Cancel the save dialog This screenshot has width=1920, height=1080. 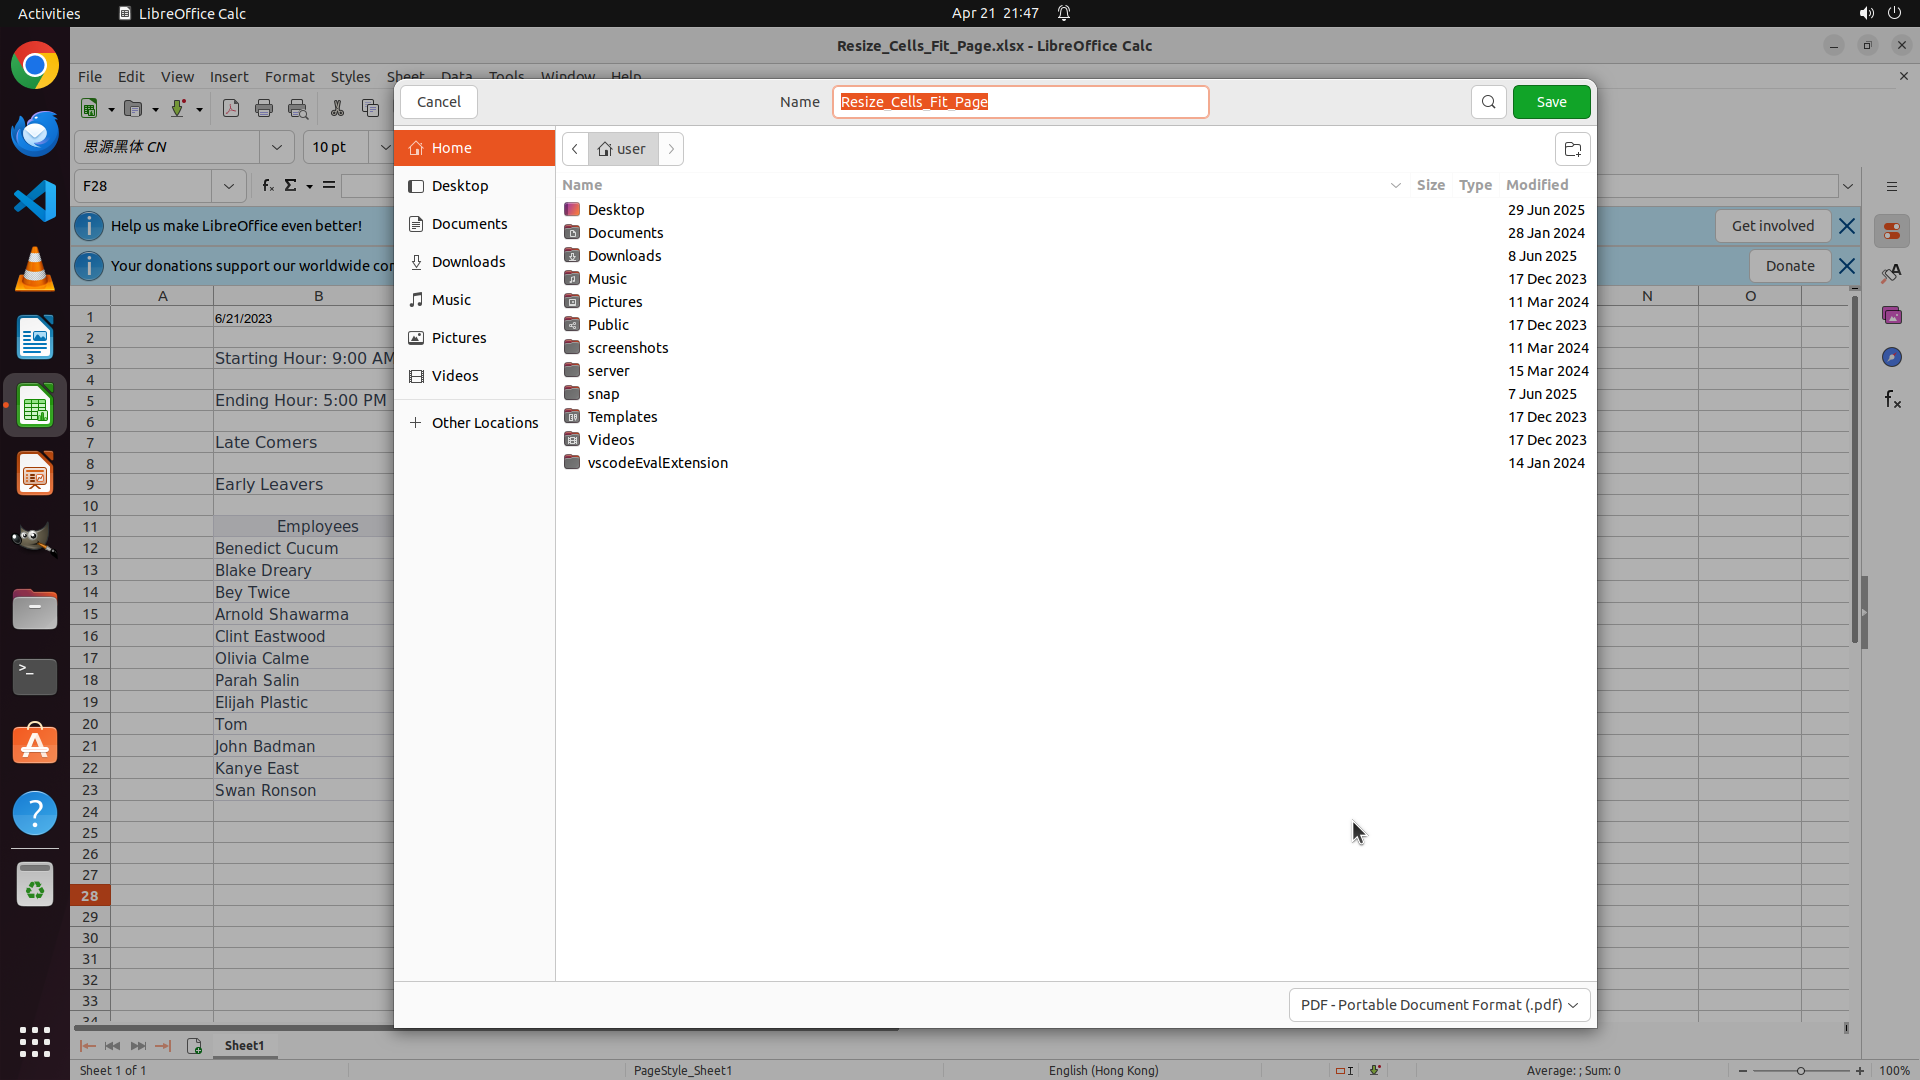coord(438,102)
